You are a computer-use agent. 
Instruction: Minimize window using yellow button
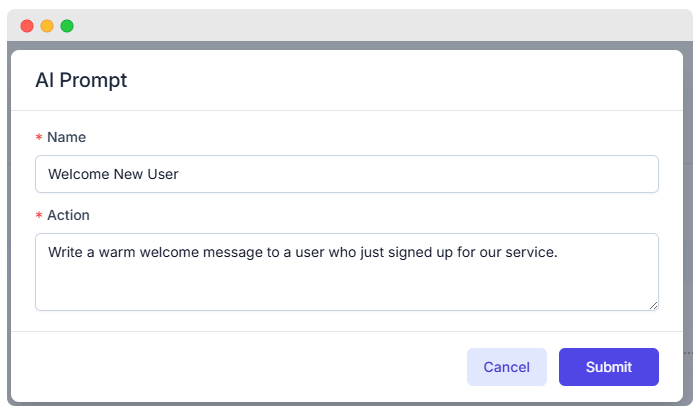pyautogui.click(x=47, y=26)
